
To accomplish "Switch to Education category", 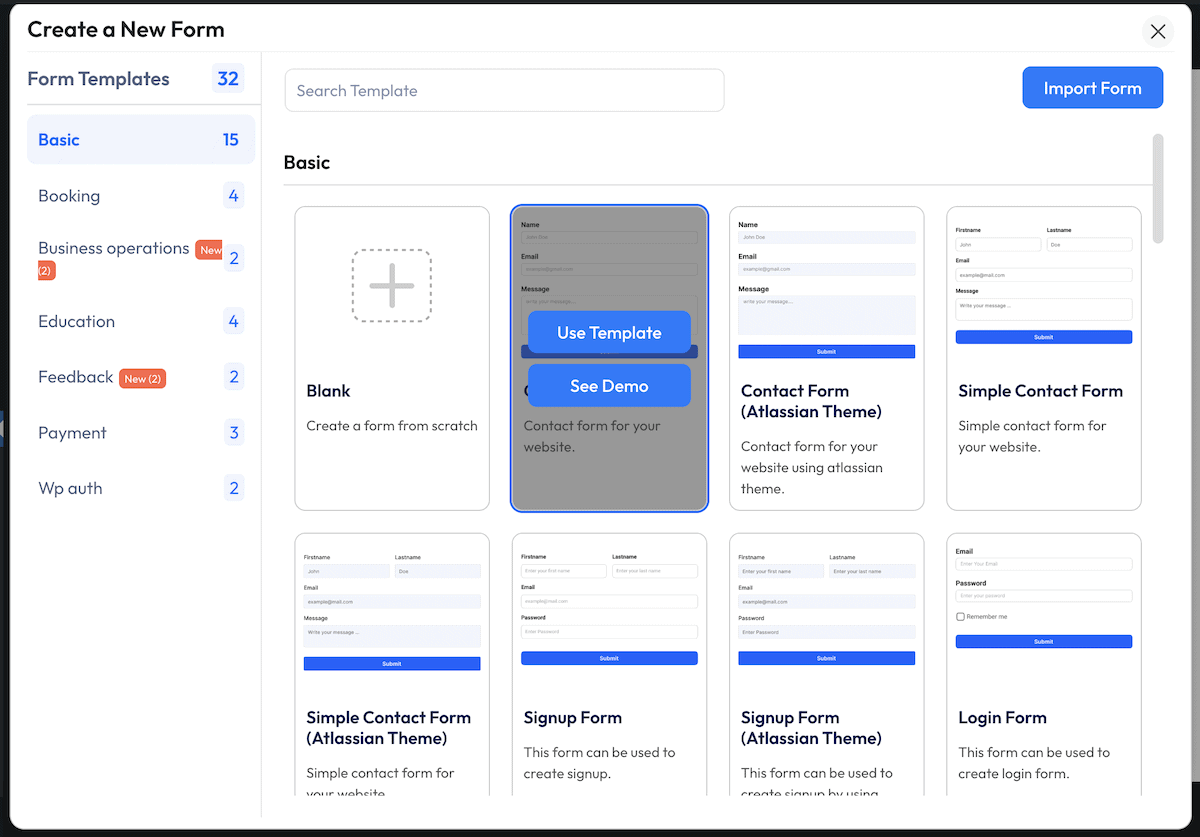I will (141, 321).
